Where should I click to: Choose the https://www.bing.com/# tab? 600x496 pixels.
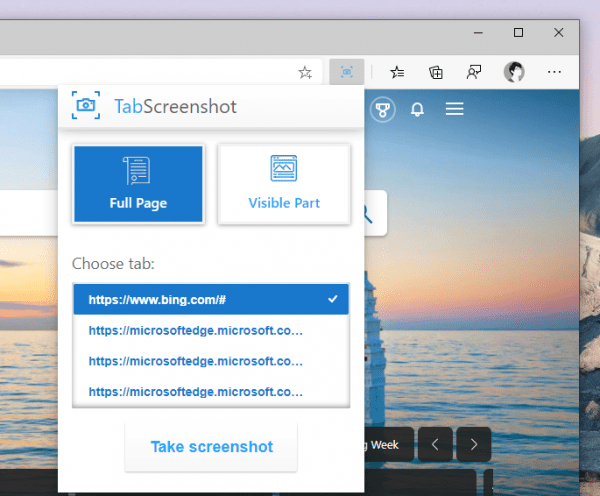pos(211,299)
